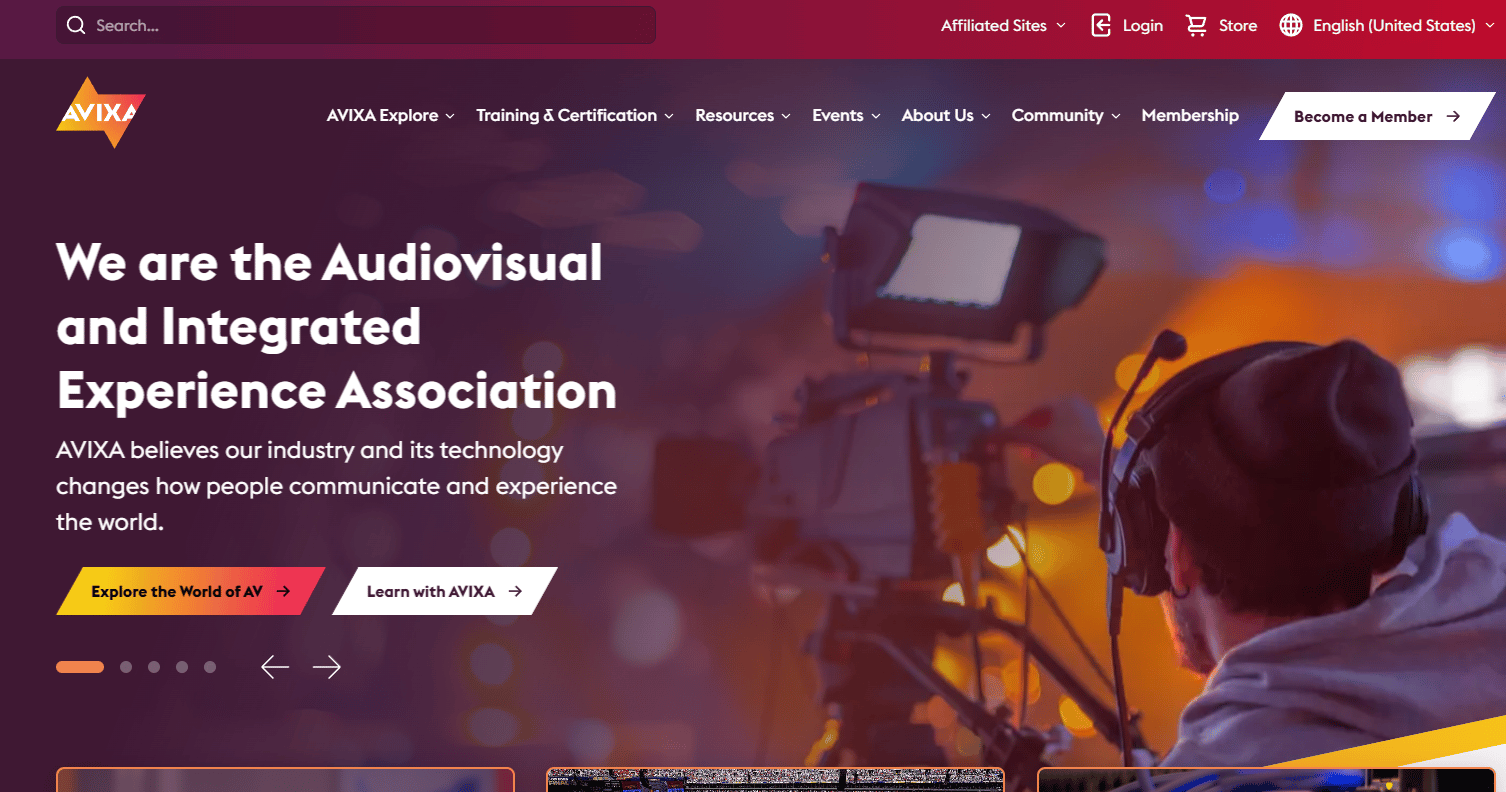This screenshot has height=792, width=1506.
Task: Open the English (United States) language selector
Action: click(x=1385, y=25)
